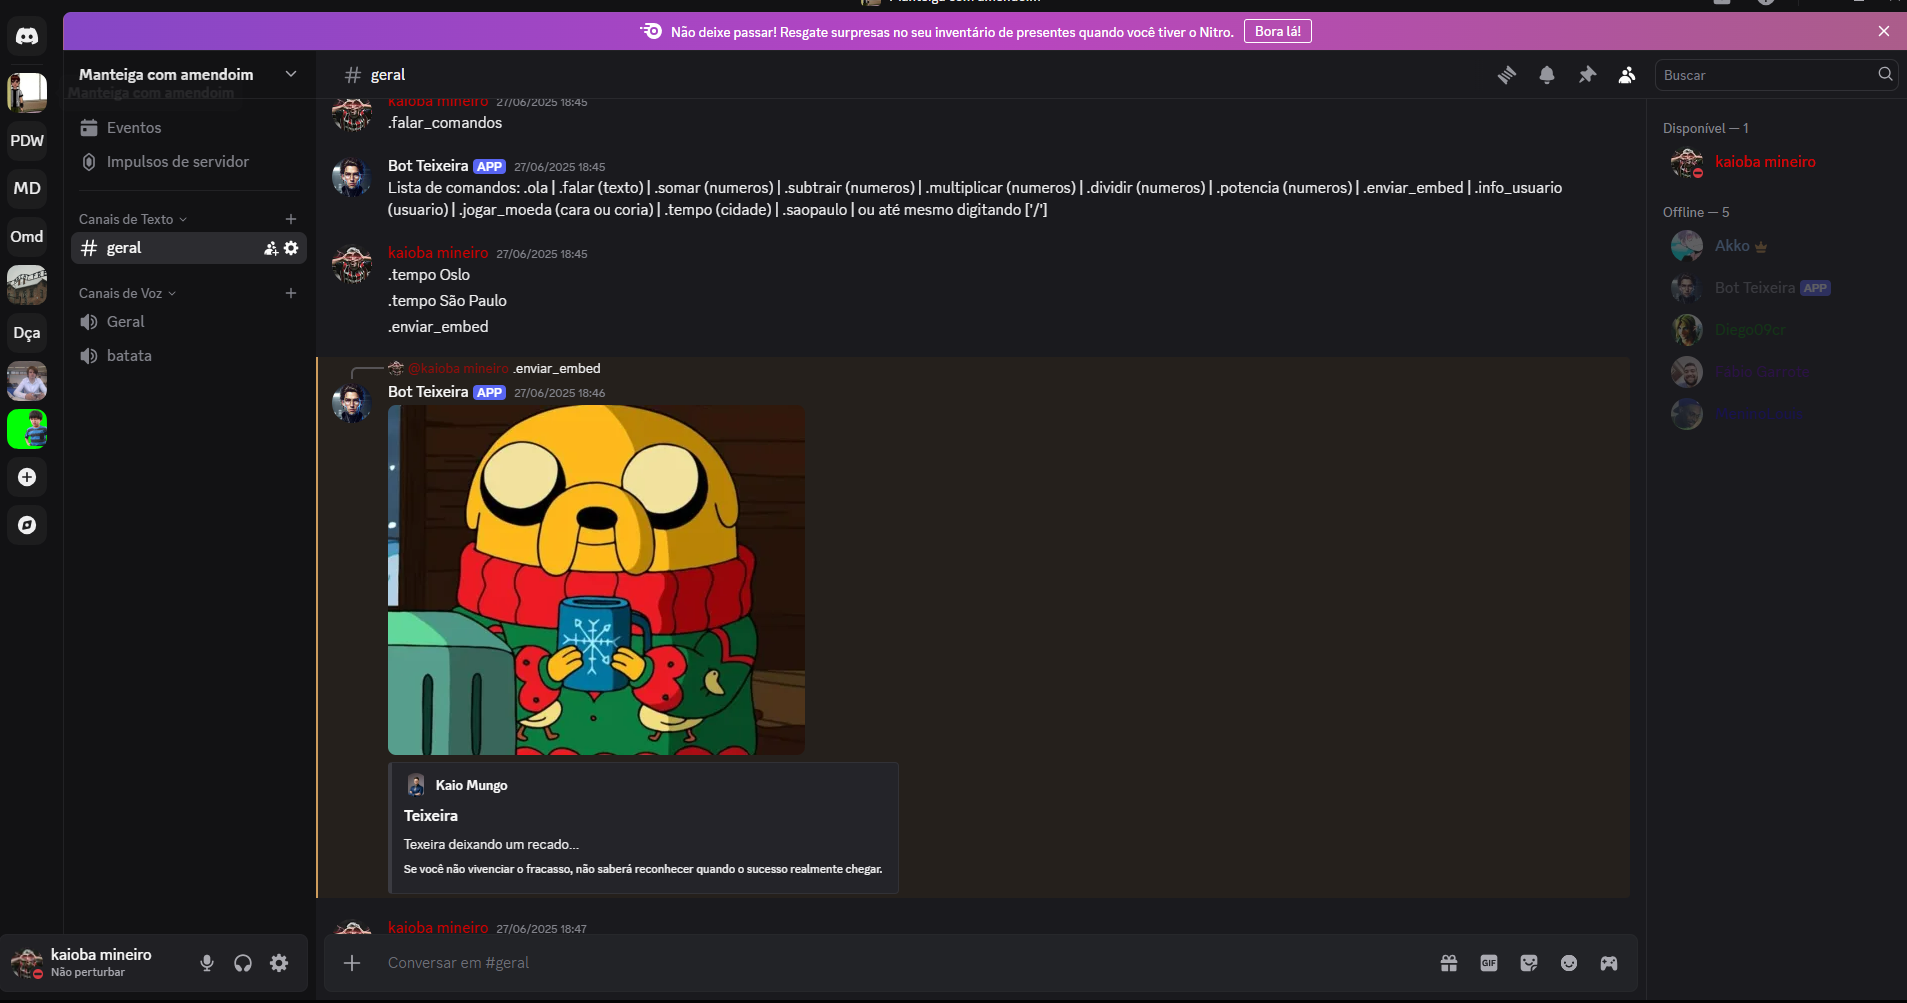Open the sticker picker
The height and width of the screenshot is (1003, 1907).
[x=1529, y=963]
